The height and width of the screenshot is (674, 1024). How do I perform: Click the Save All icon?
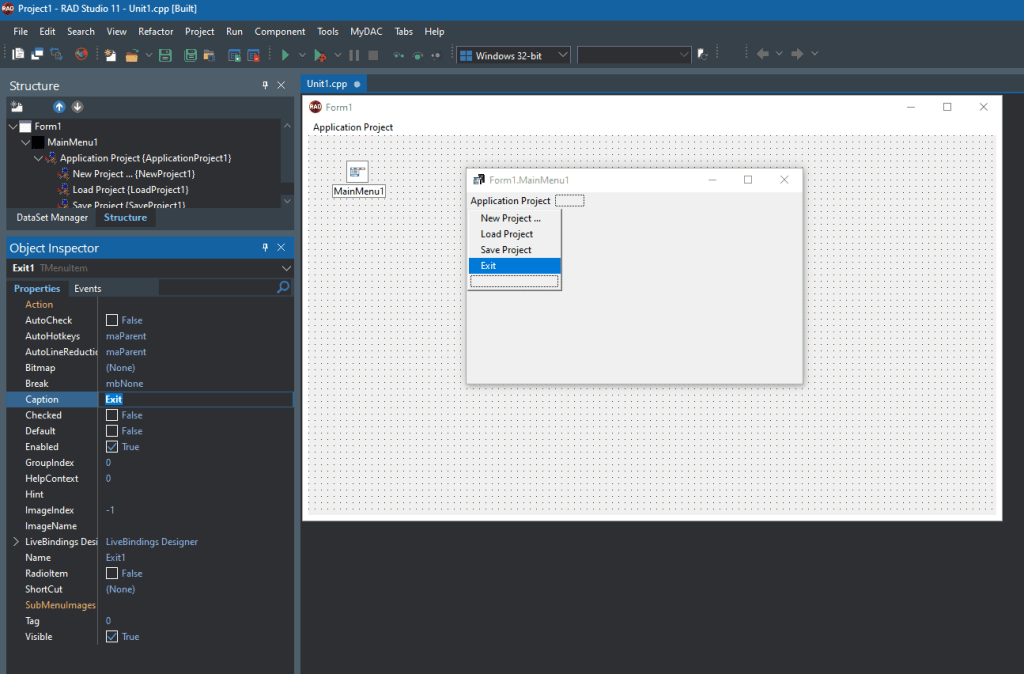(x=190, y=56)
